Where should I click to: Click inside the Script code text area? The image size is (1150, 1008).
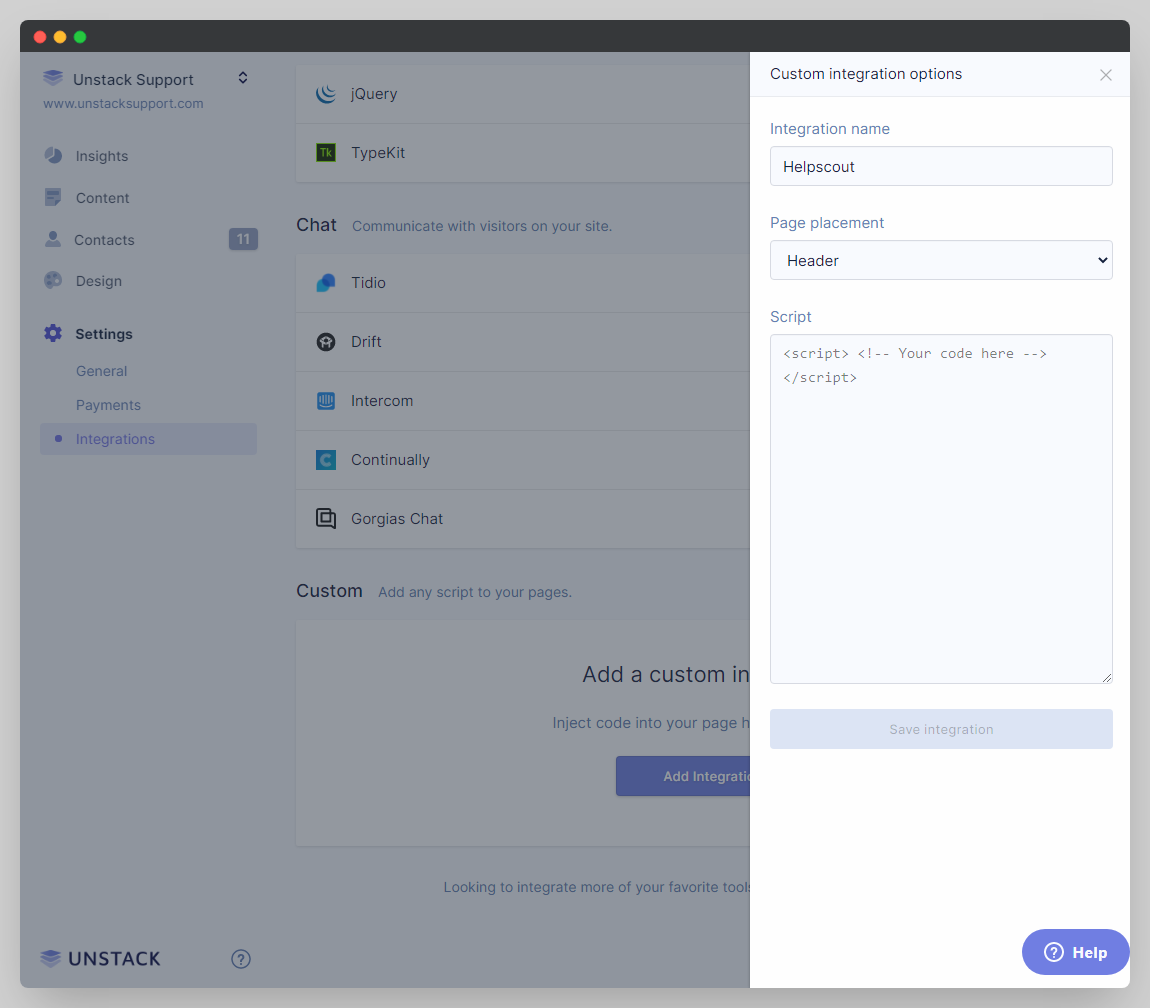coord(941,509)
